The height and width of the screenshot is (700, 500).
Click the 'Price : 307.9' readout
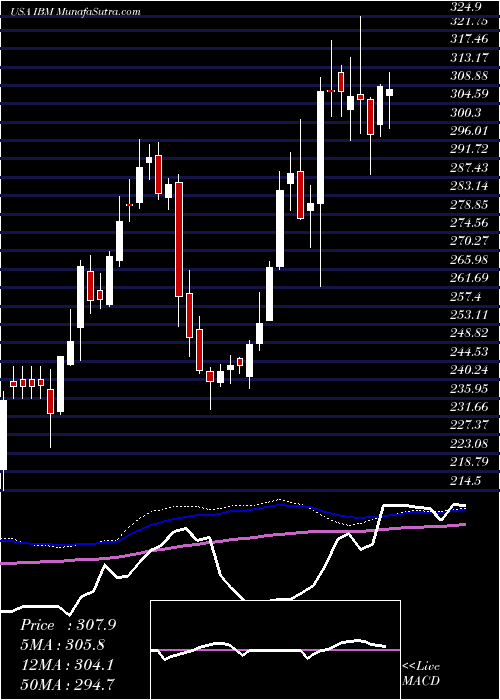pyautogui.click(x=68, y=625)
